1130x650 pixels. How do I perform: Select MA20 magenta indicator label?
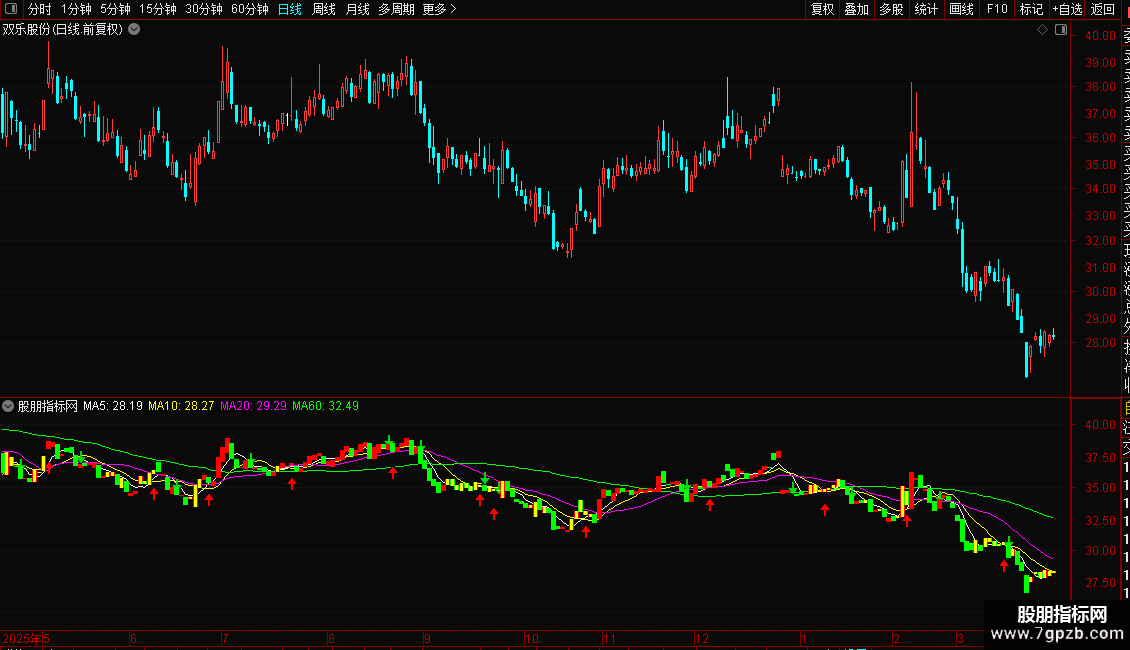(x=253, y=406)
